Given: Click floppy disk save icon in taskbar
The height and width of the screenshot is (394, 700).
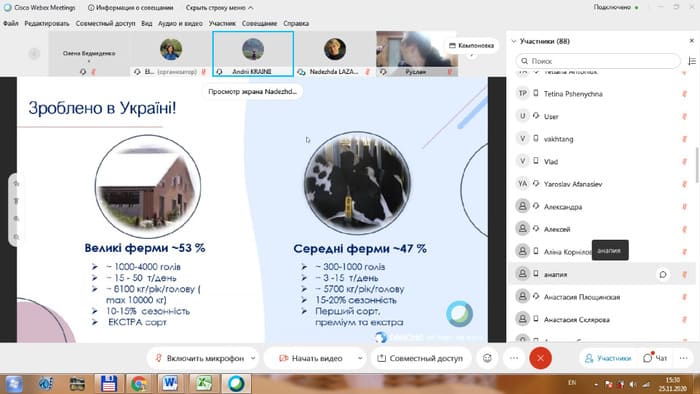Looking at the screenshot, I should click(108, 384).
